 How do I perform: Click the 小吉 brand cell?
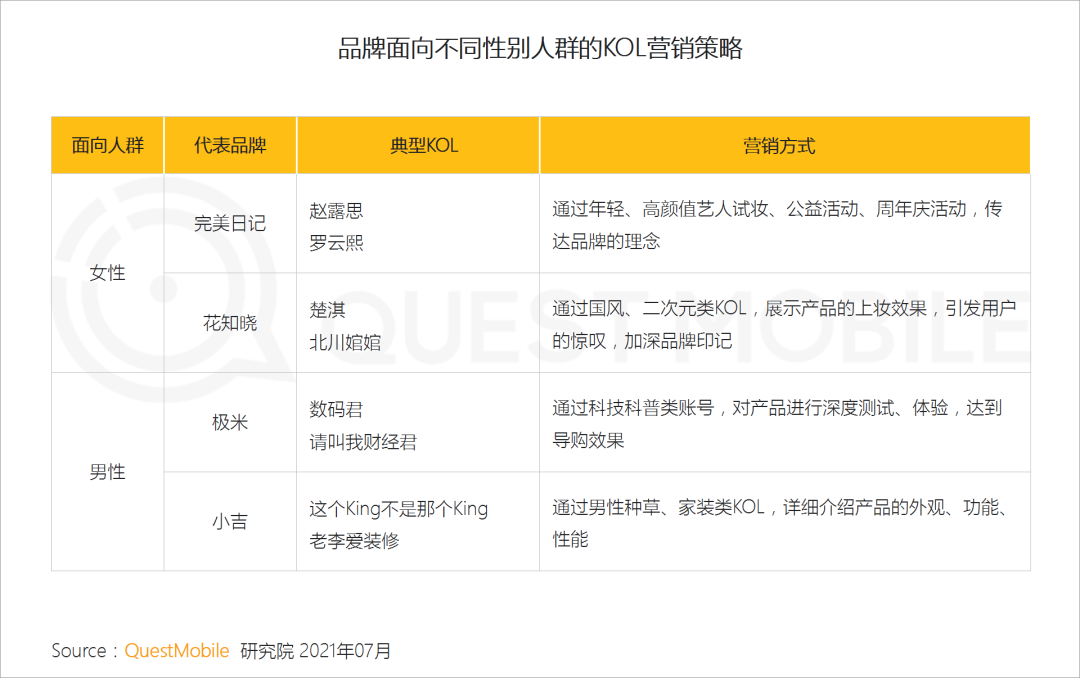coord(230,522)
